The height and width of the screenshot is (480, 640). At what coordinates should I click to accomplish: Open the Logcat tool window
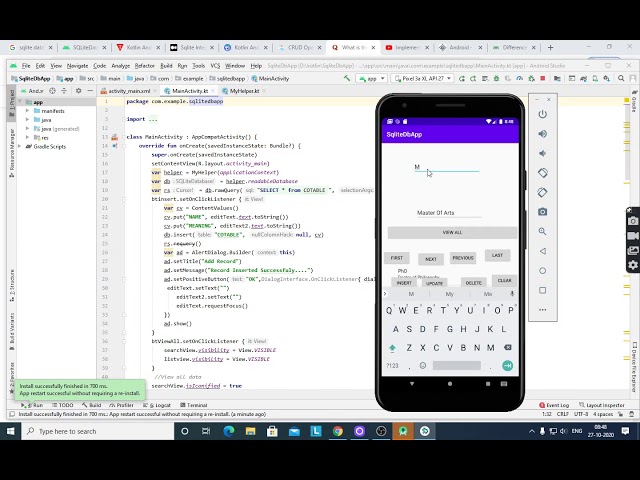click(x=157, y=405)
